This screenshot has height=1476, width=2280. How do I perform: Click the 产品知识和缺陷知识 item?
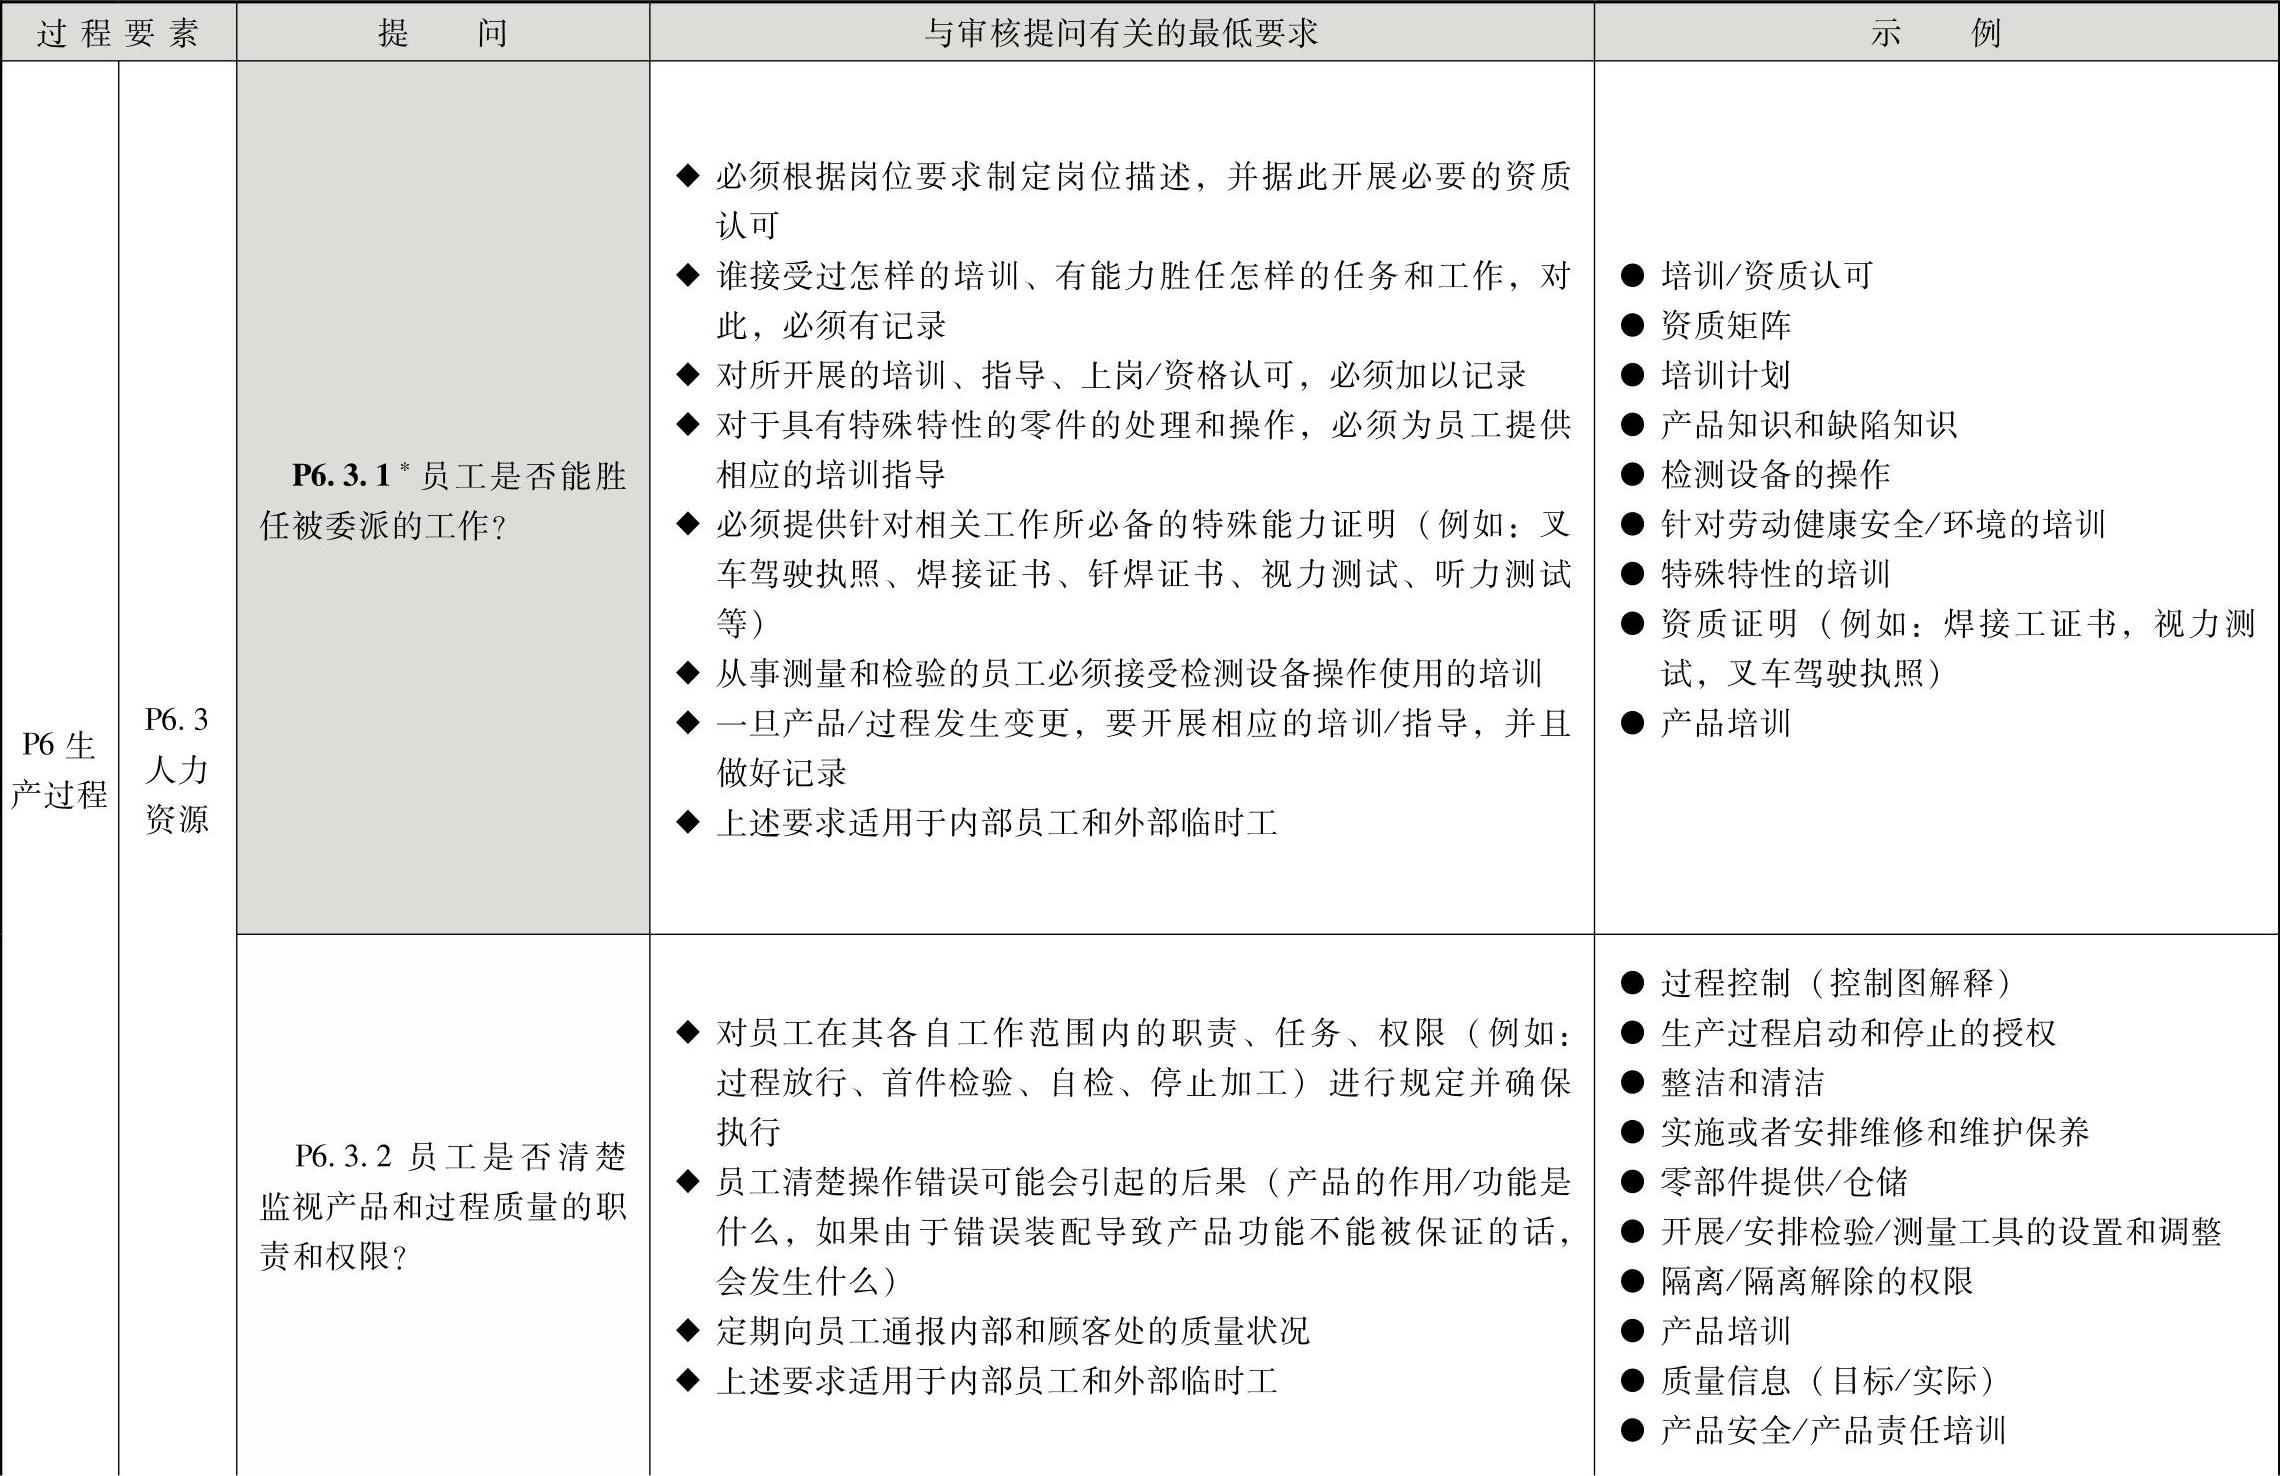pos(1808,425)
